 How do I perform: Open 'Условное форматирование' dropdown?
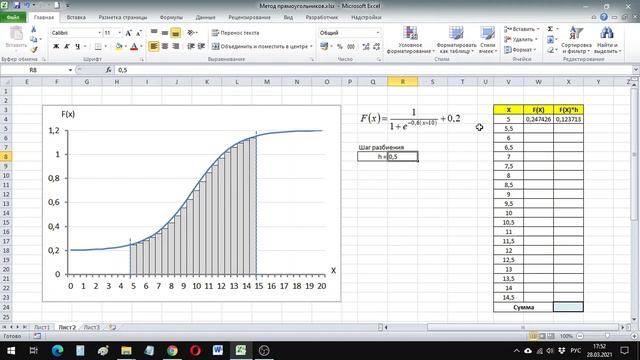[x=410, y=40]
